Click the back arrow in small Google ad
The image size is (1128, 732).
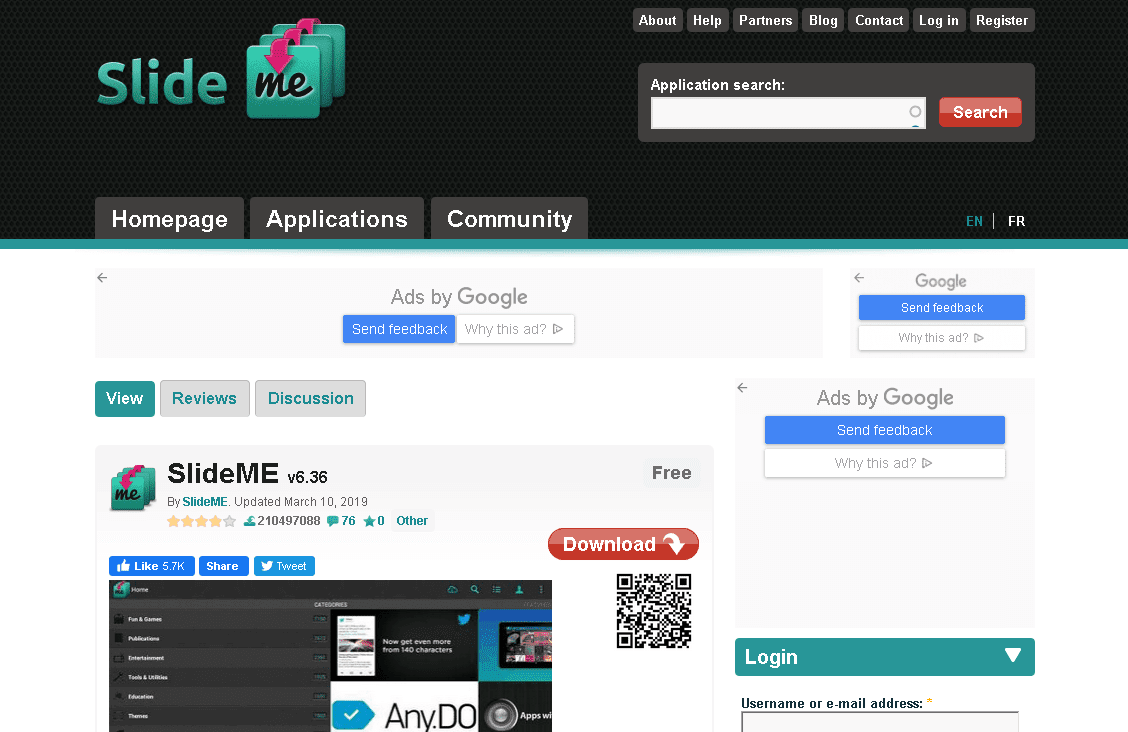[x=859, y=278]
